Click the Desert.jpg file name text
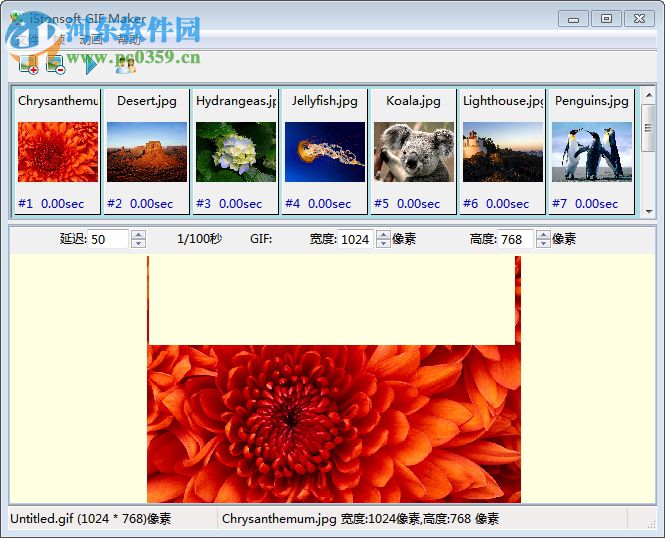The height and width of the screenshot is (538, 665). point(147,101)
